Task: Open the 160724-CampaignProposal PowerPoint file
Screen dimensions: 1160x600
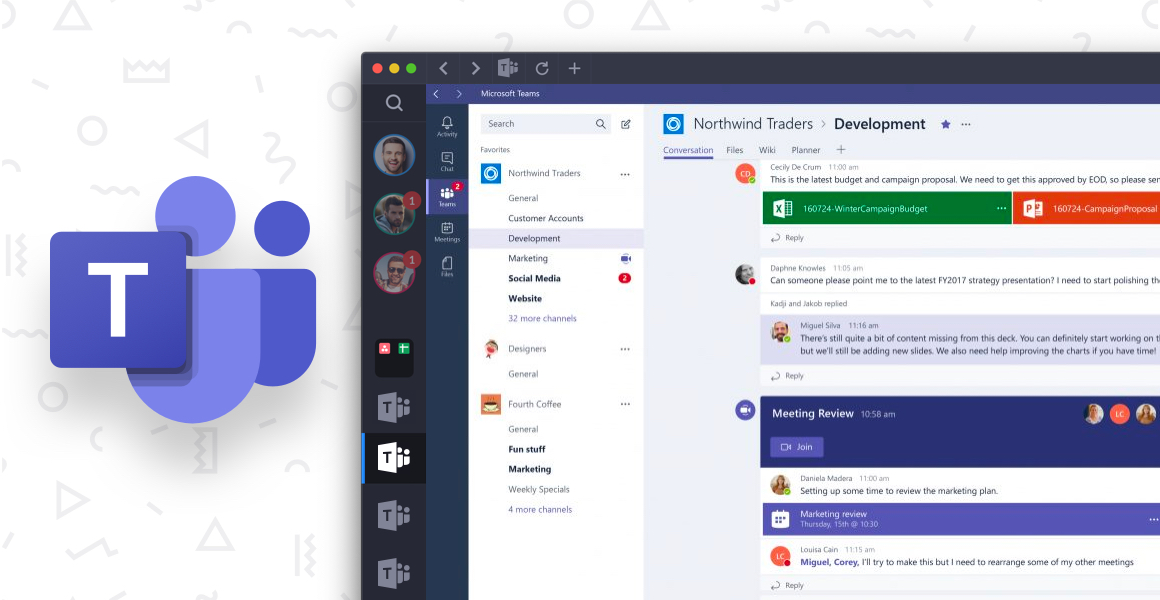Action: [x=1087, y=209]
